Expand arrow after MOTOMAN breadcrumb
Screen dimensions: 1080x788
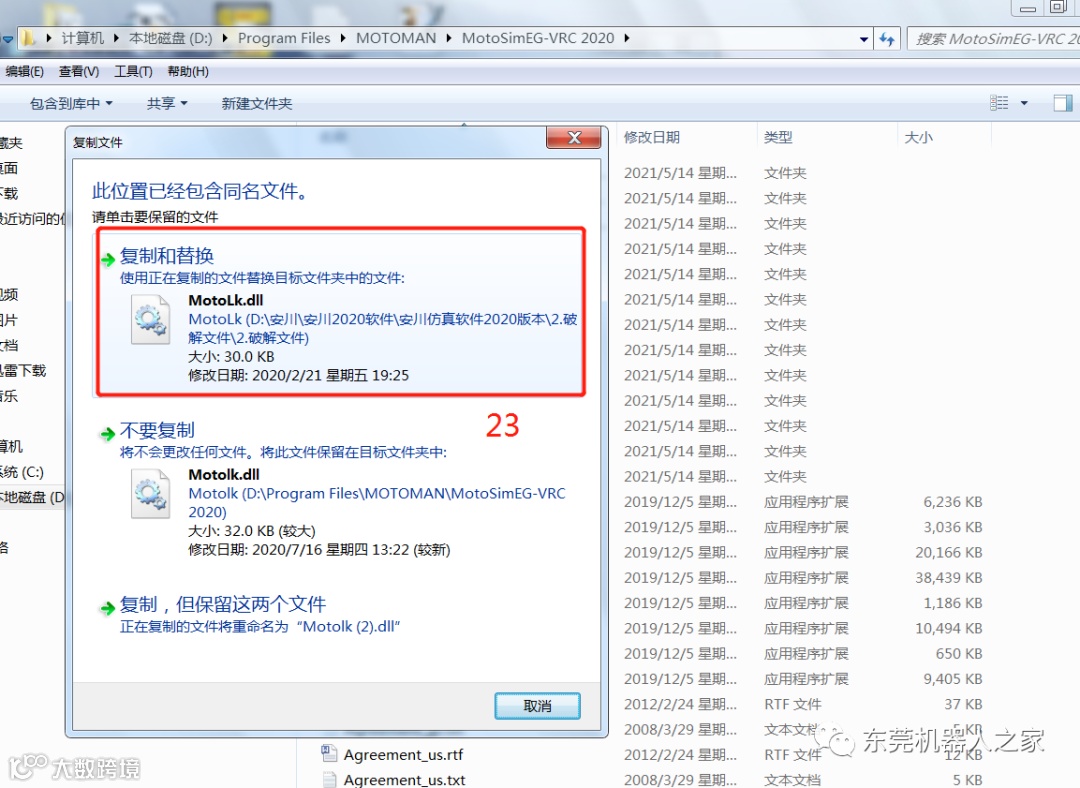[x=449, y=39]
